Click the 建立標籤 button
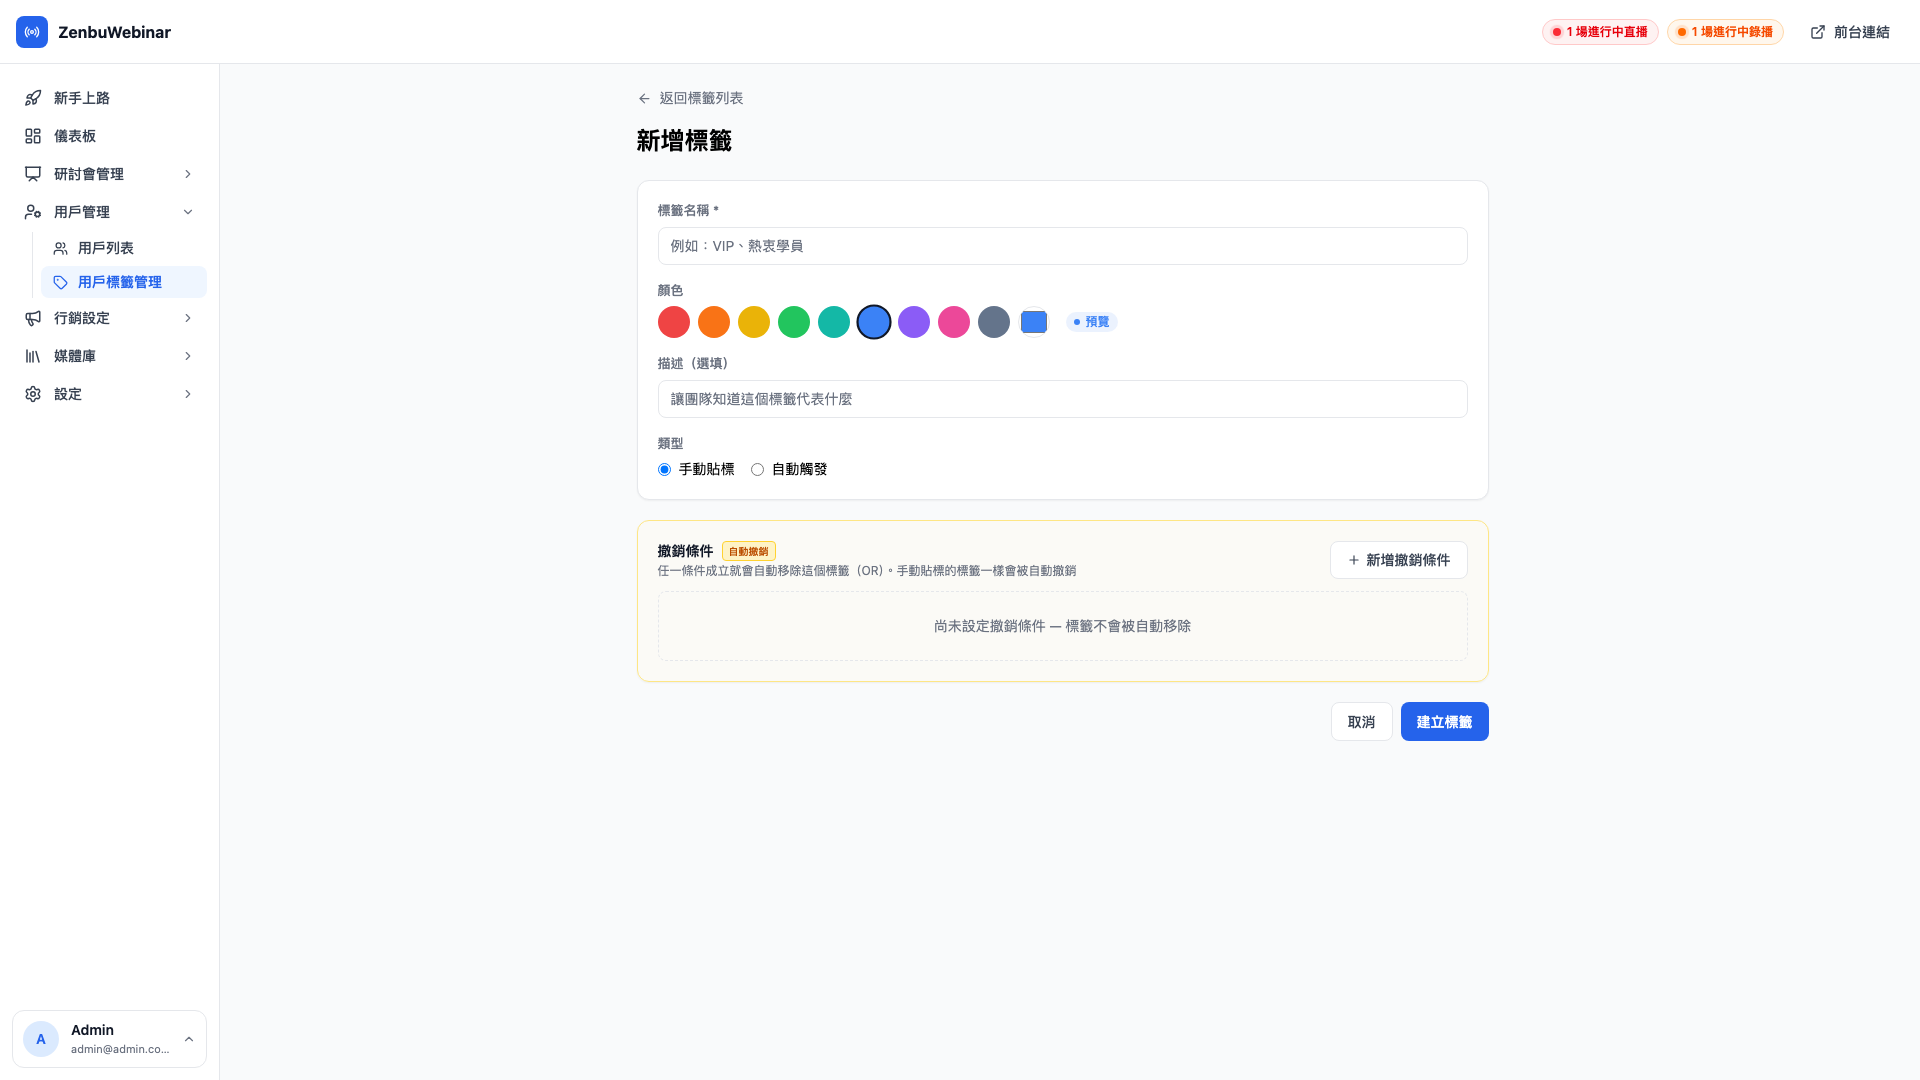The height and width of the screenshot is (1080, 1920). [x=1444, y=722]
